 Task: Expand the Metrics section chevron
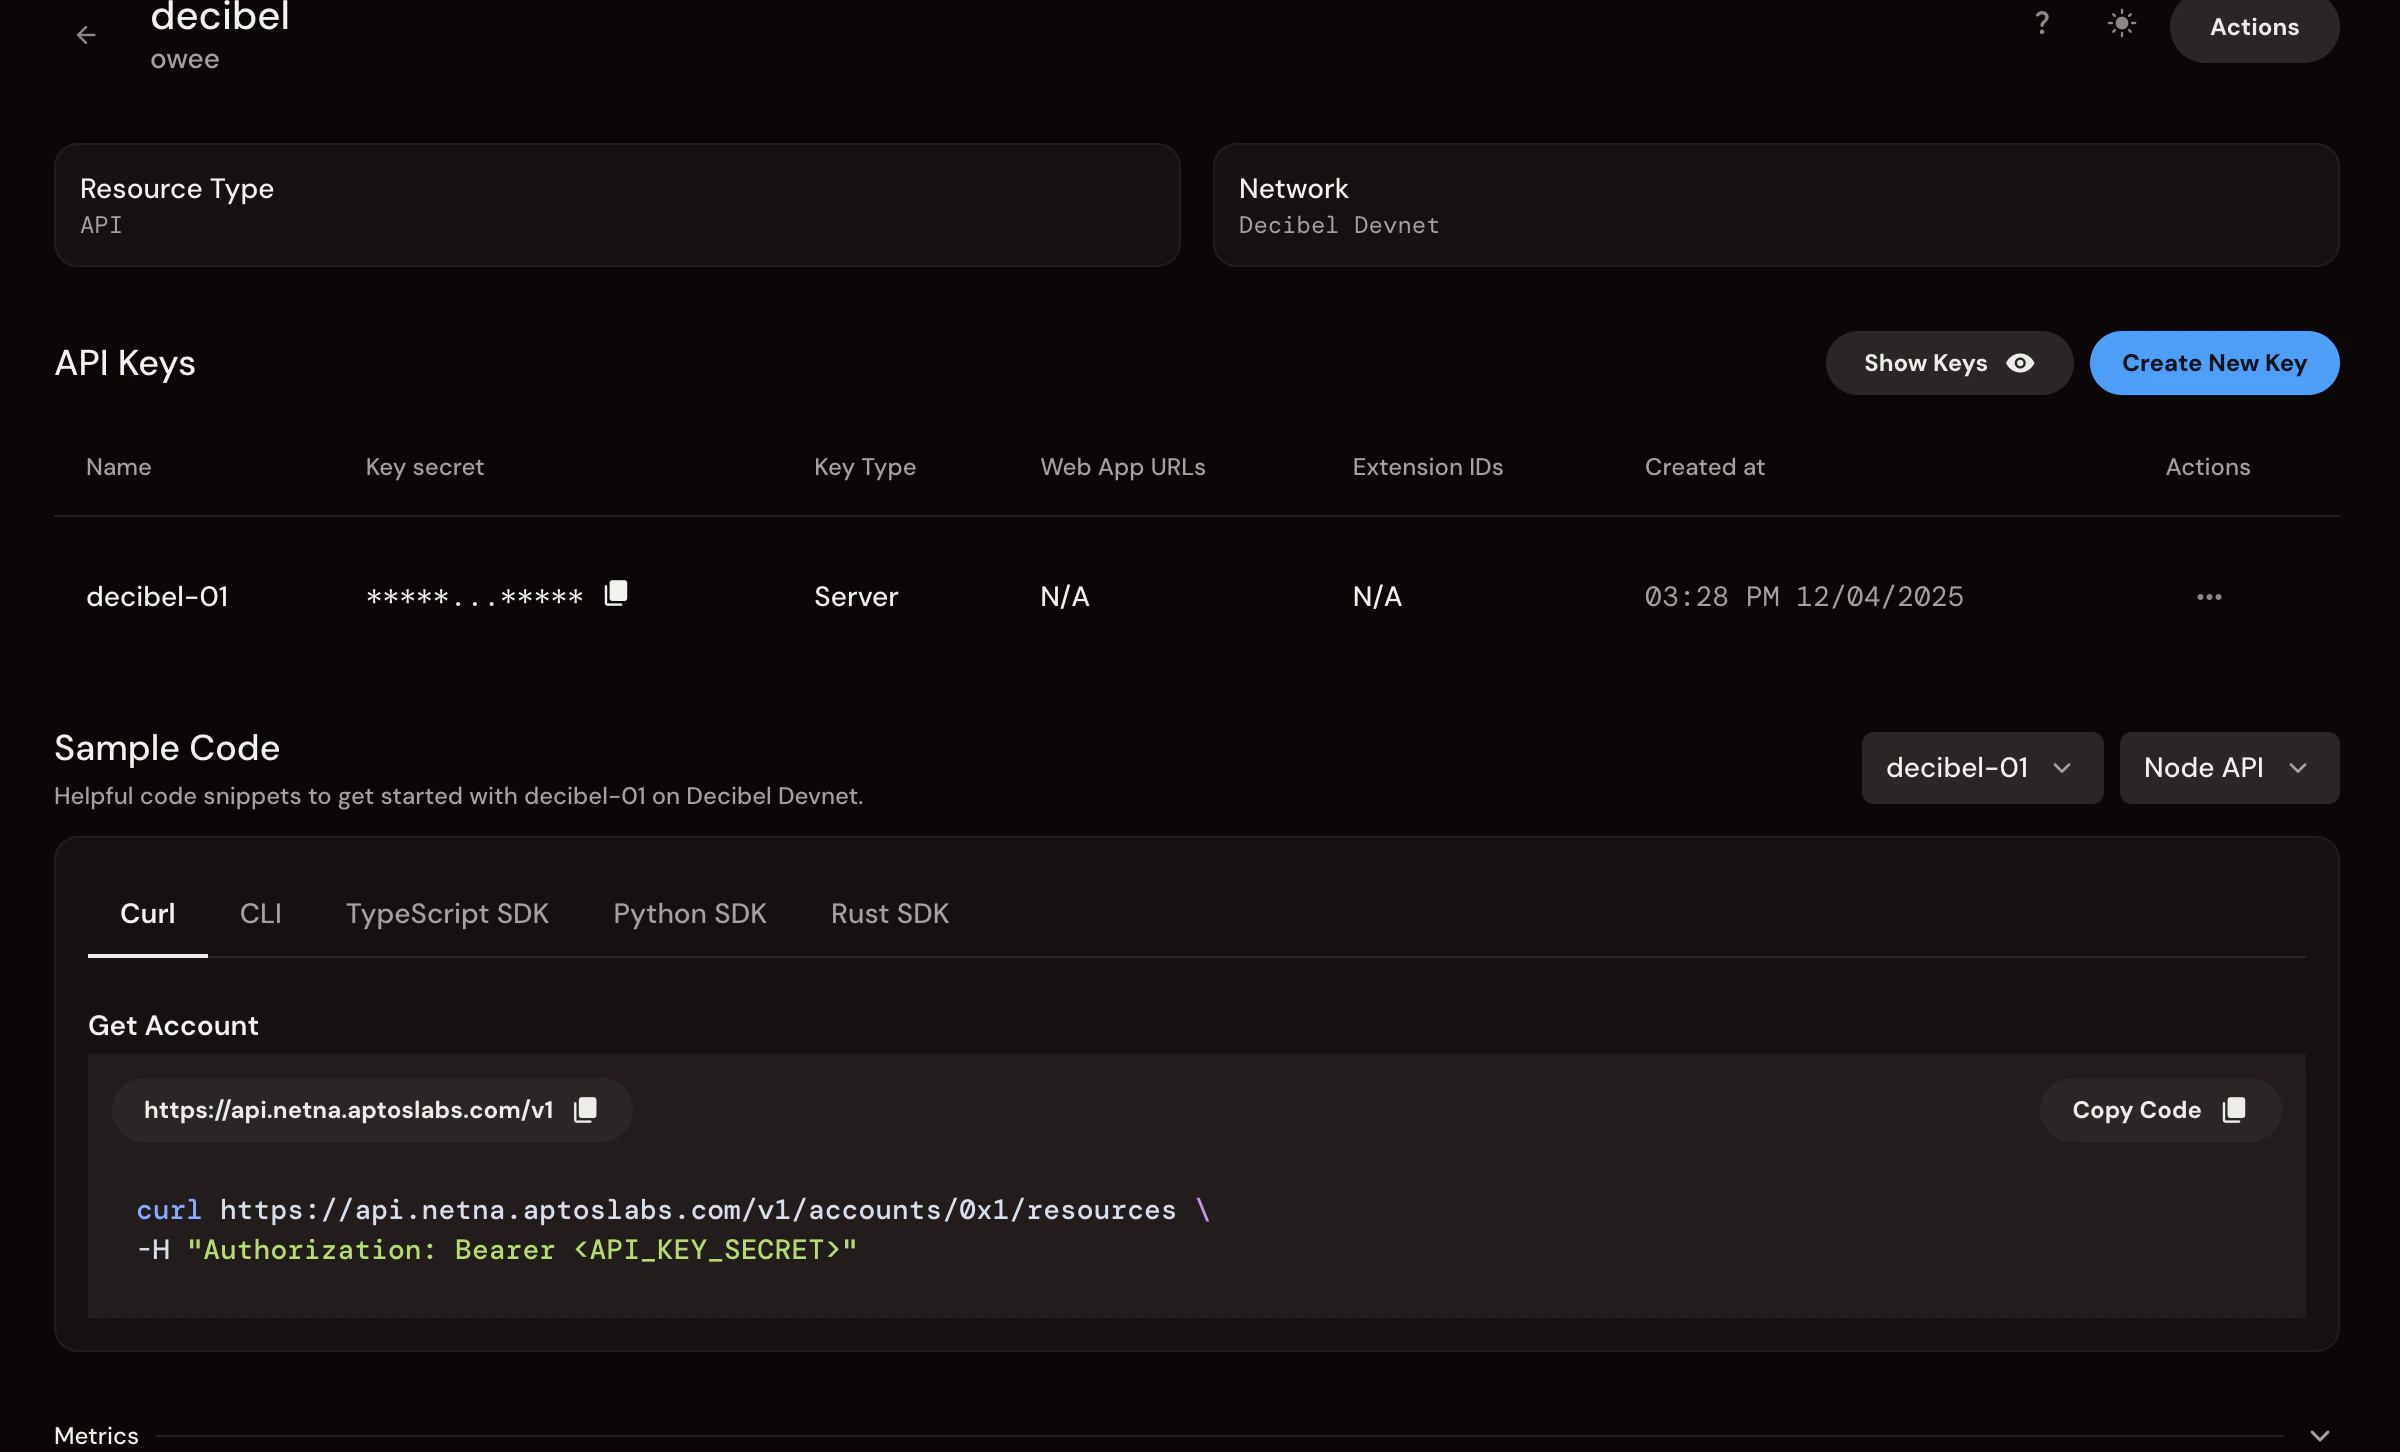pos(2319,1436)
